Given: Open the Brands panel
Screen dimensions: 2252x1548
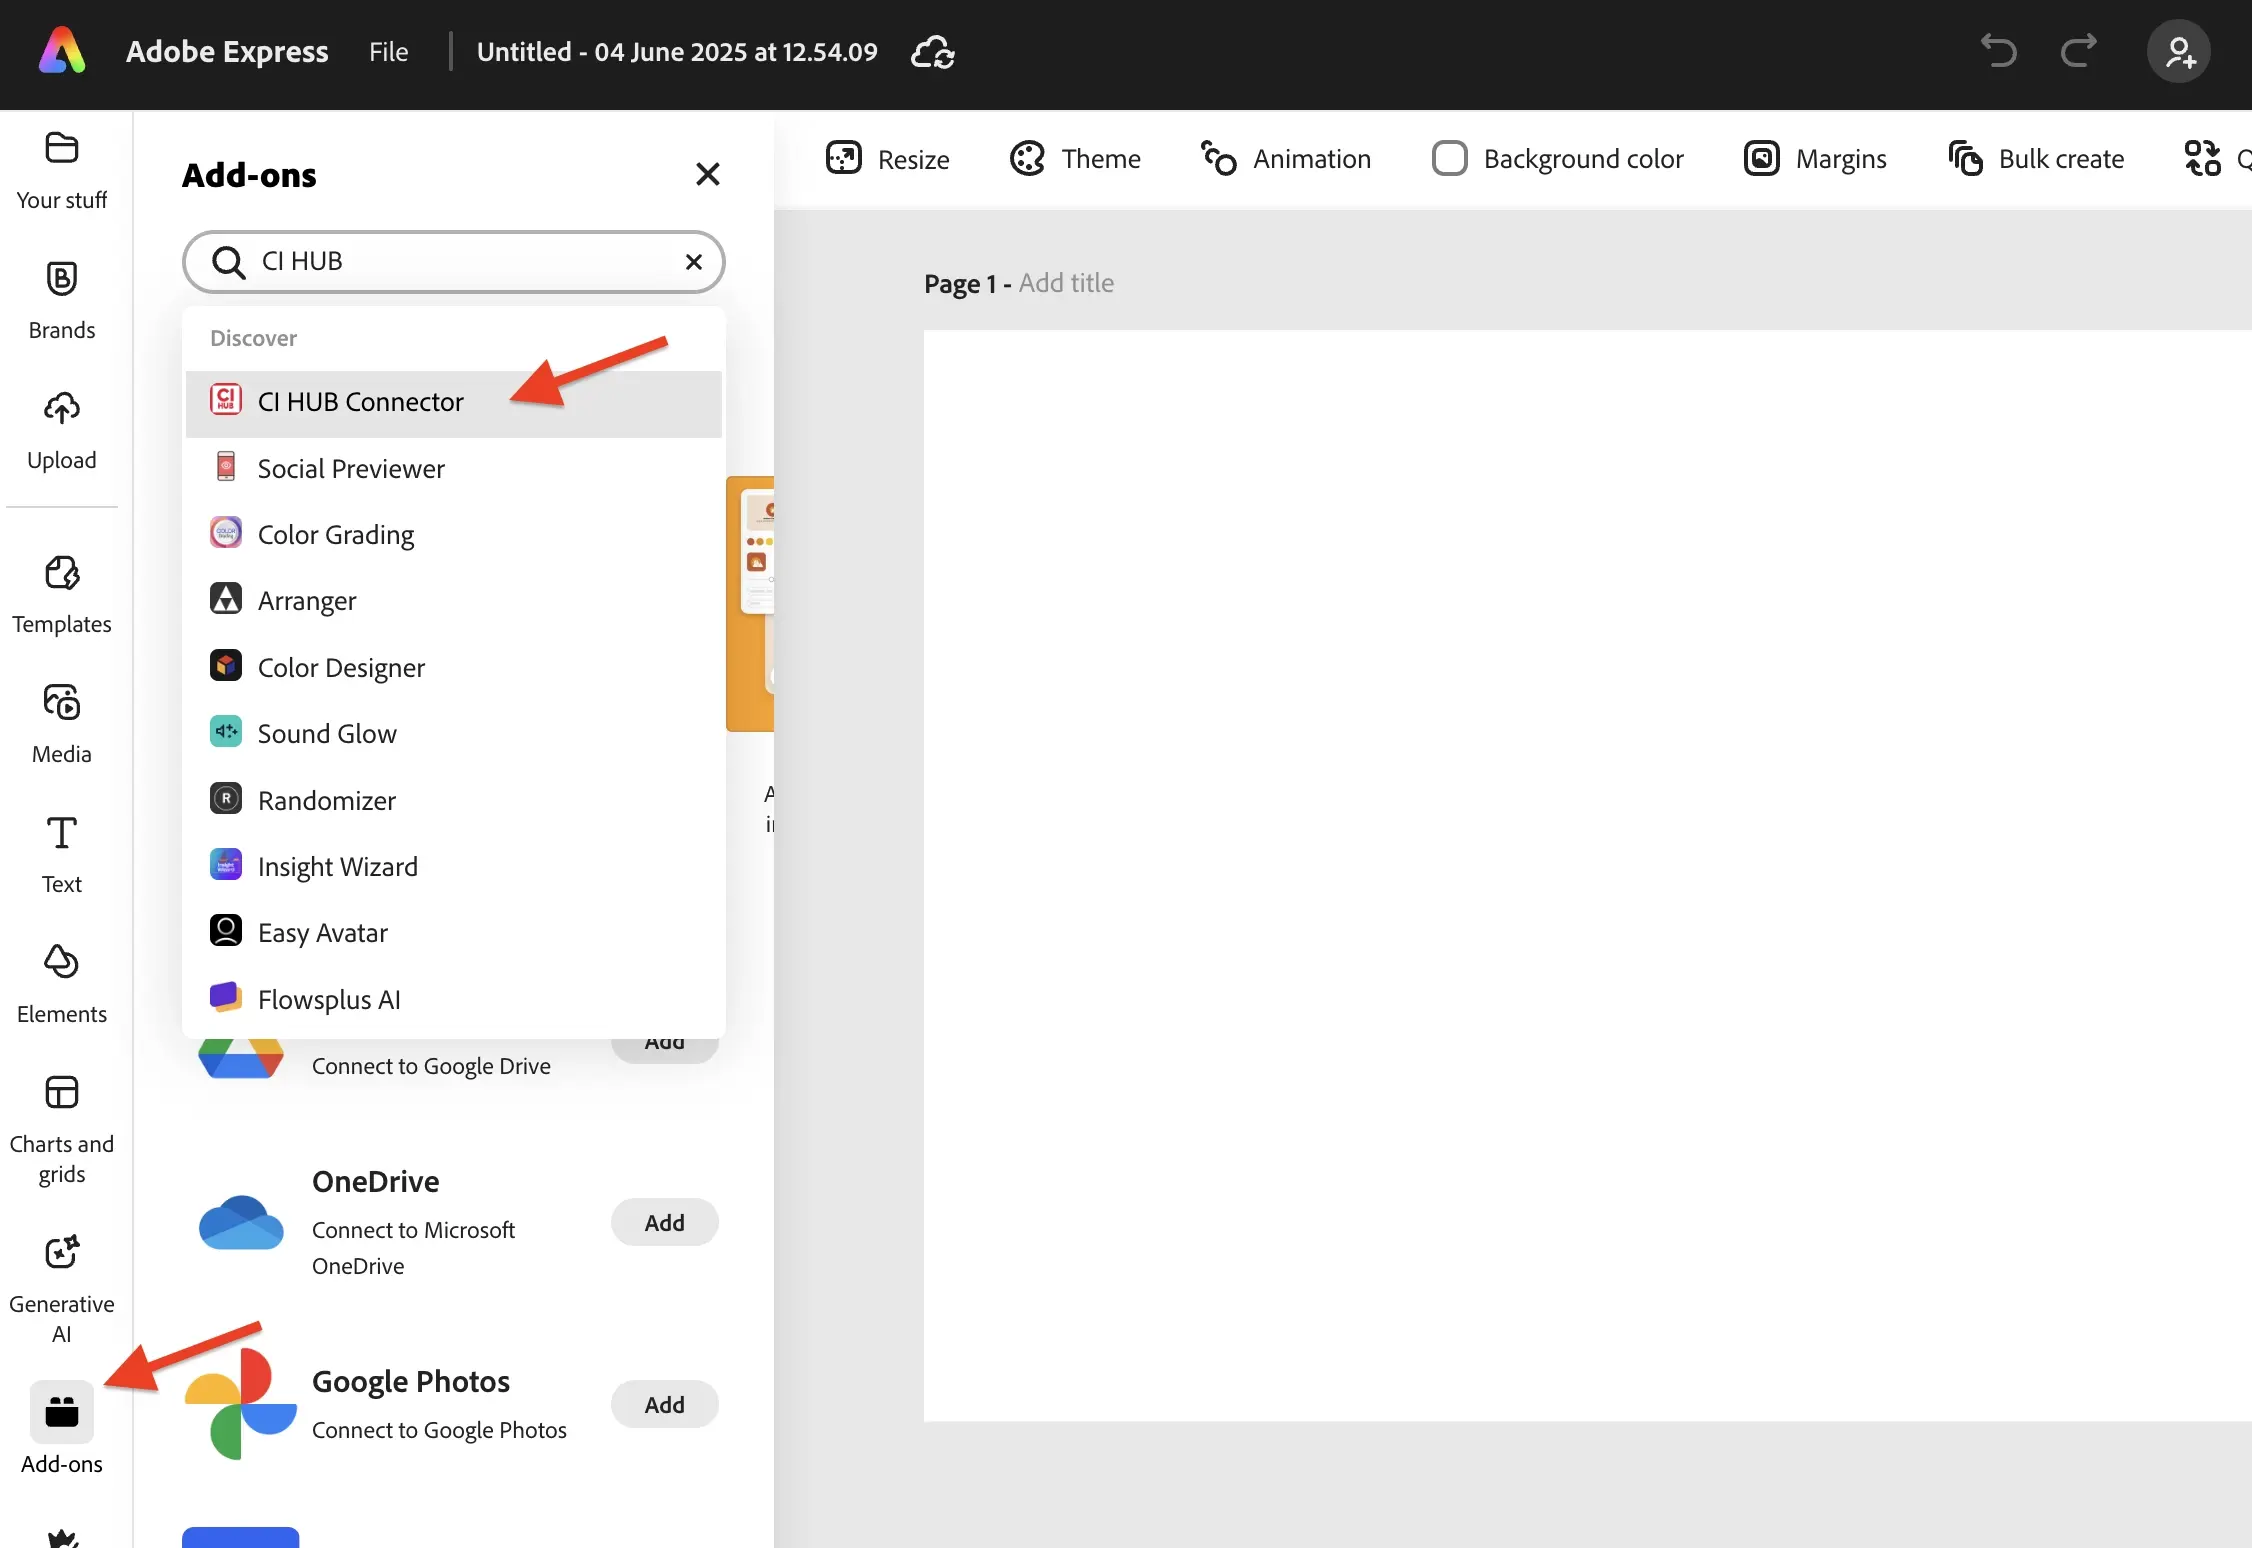Looking at the screenshot, I should (62, 301).
